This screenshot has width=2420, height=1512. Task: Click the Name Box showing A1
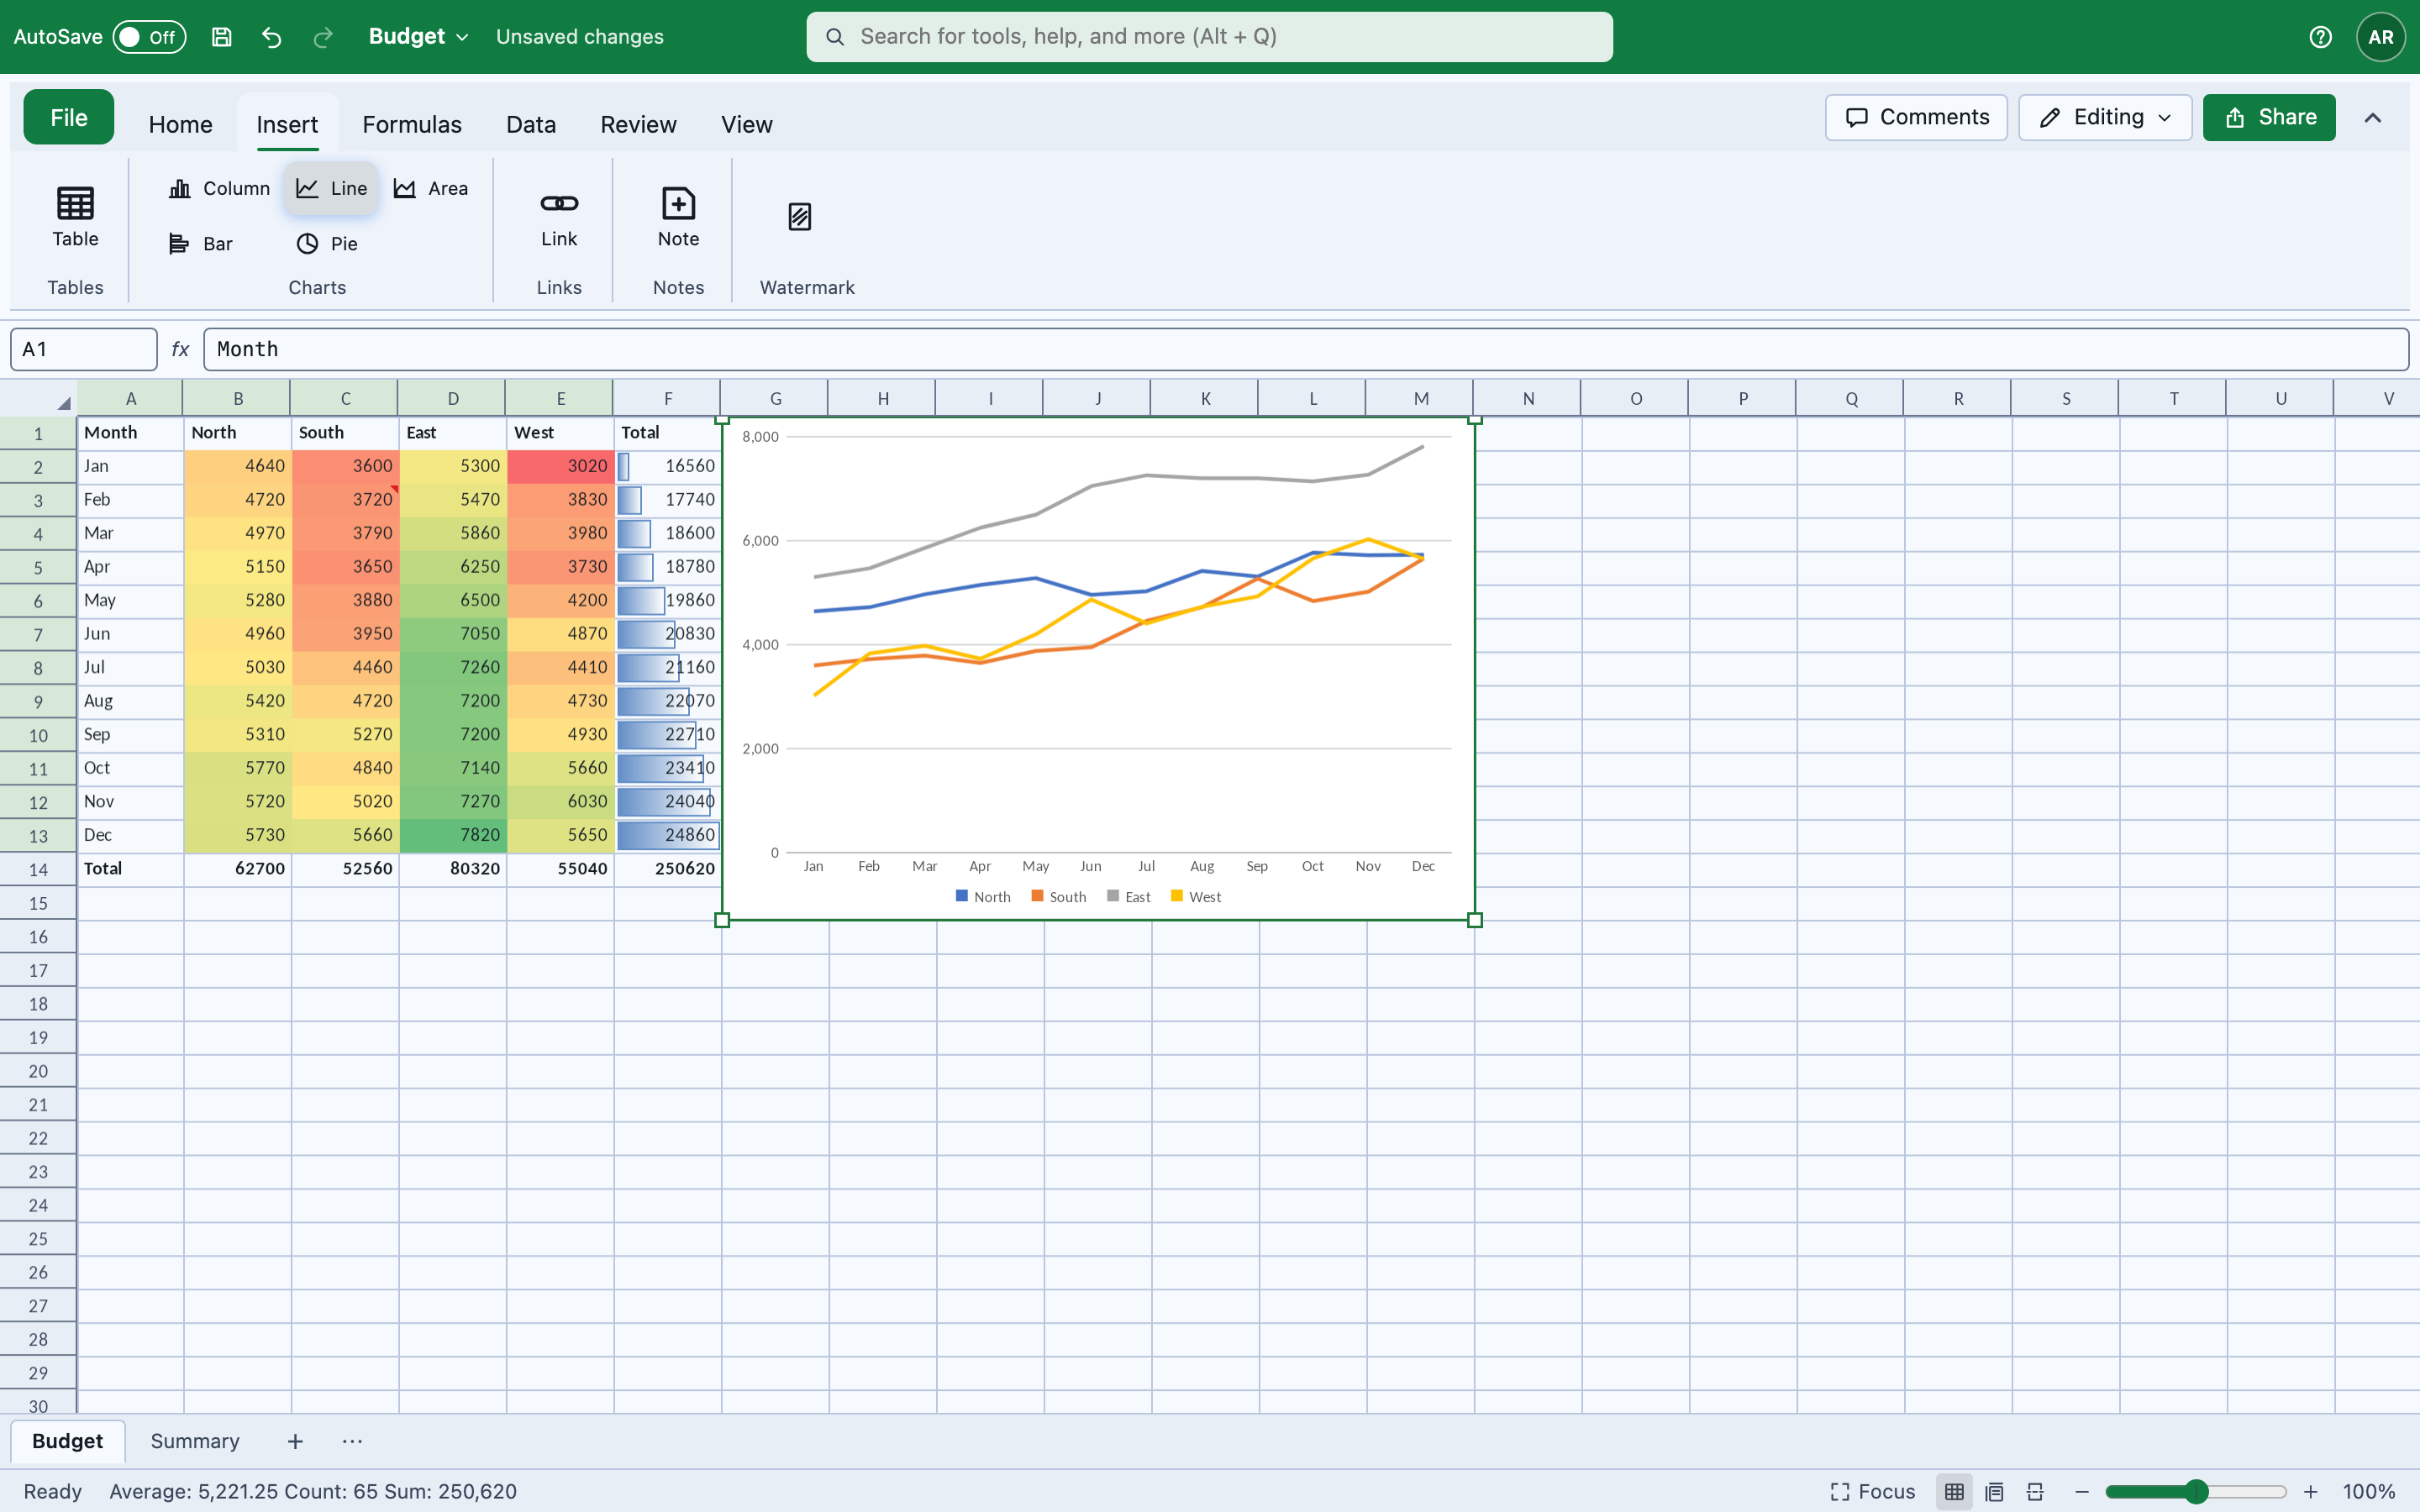(84, 349)
